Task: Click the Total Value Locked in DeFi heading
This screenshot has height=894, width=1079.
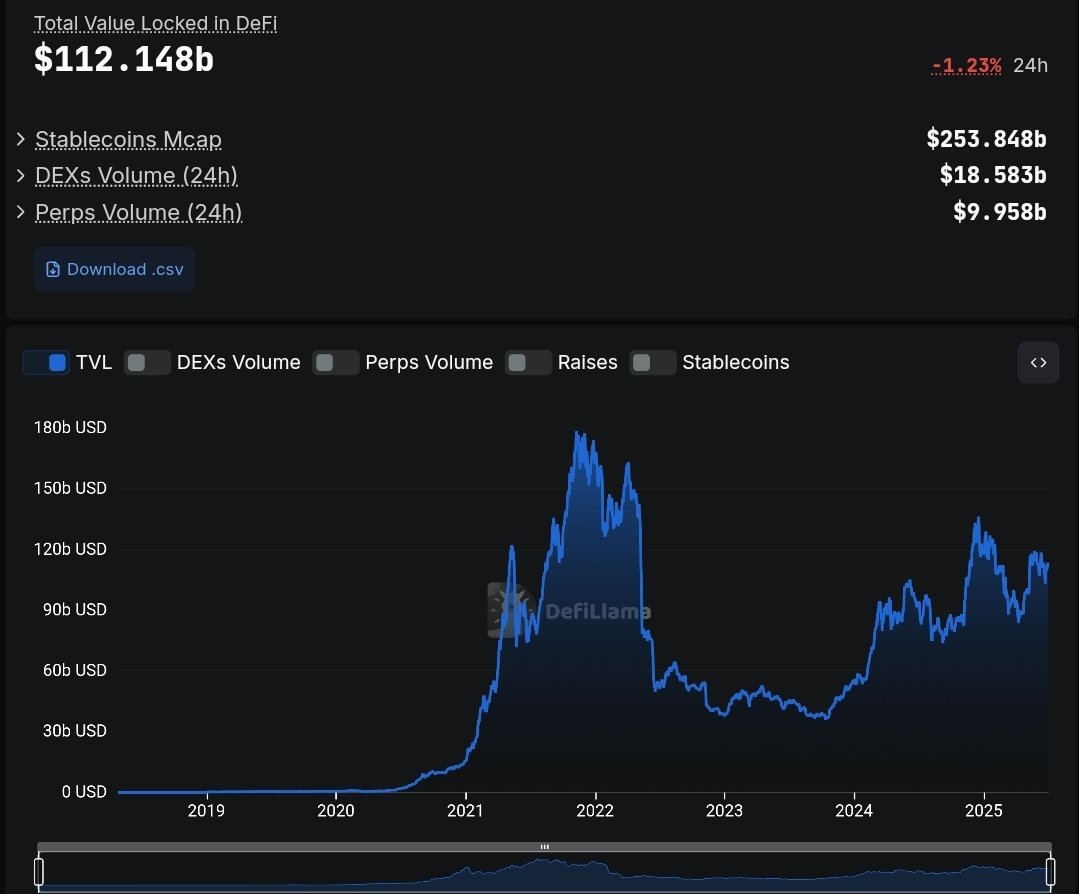Action: point(156,23)
